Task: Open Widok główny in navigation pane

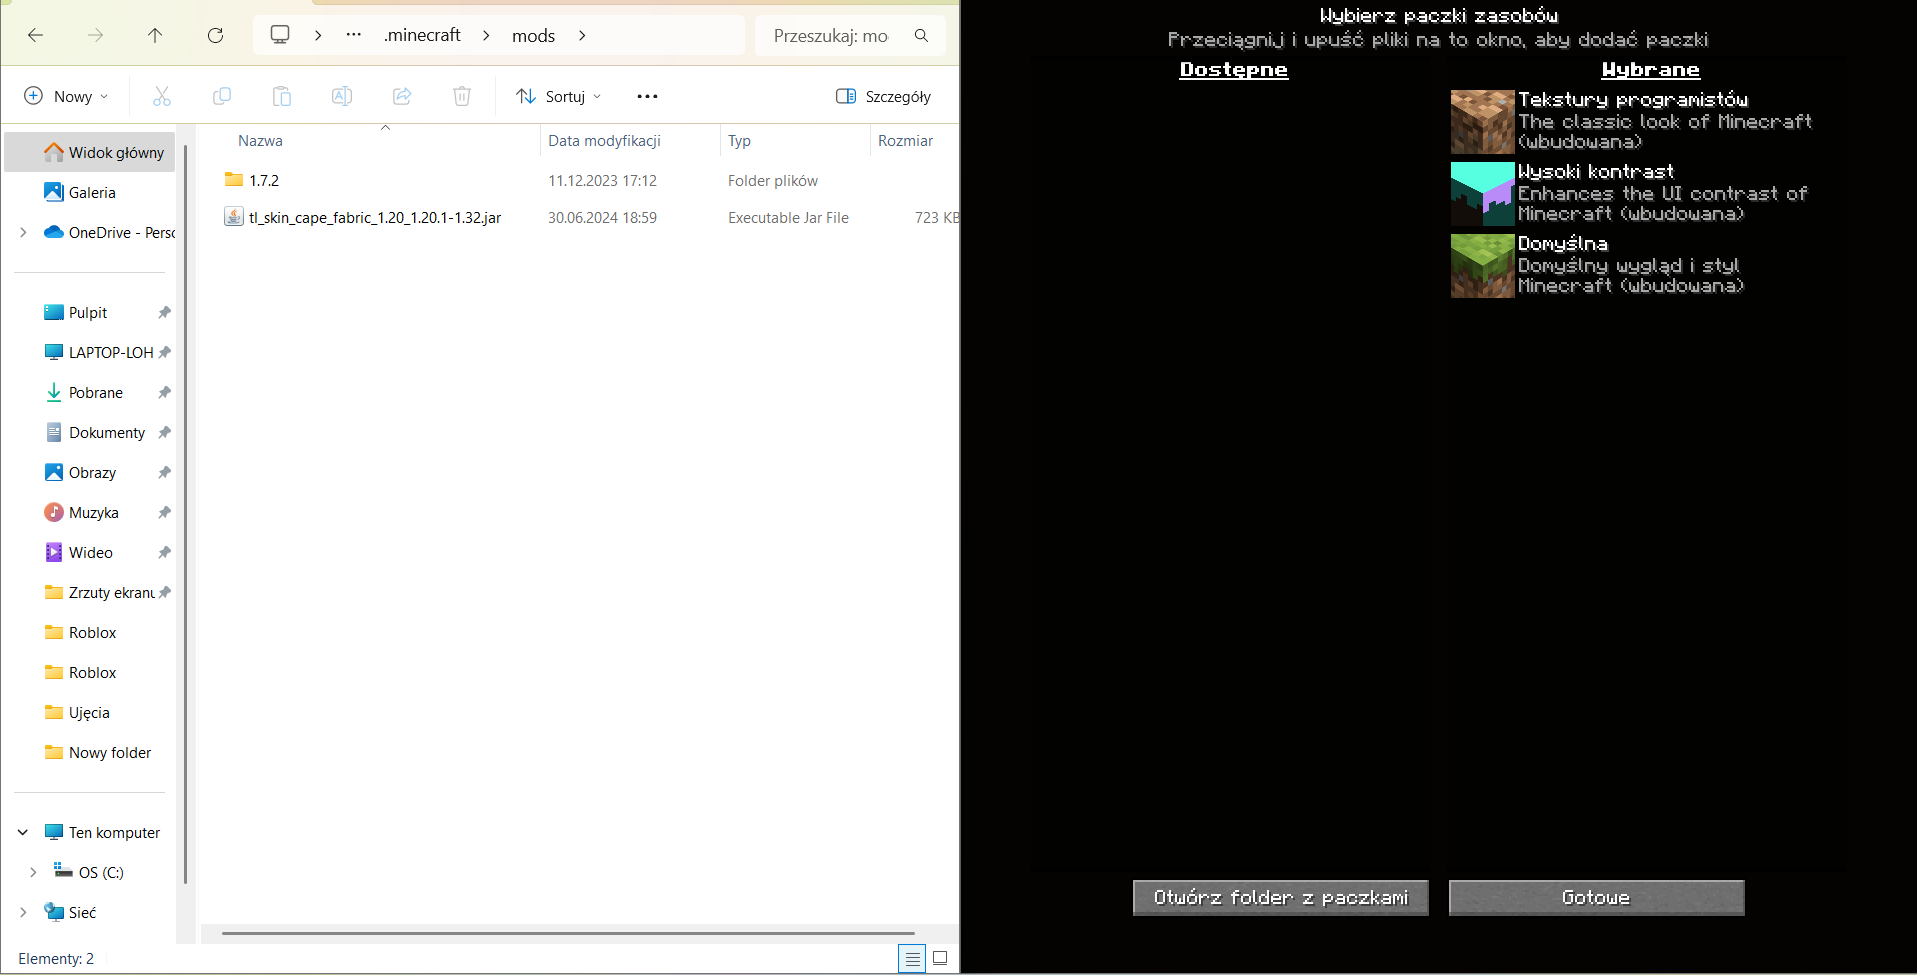Action: point(90,152)
